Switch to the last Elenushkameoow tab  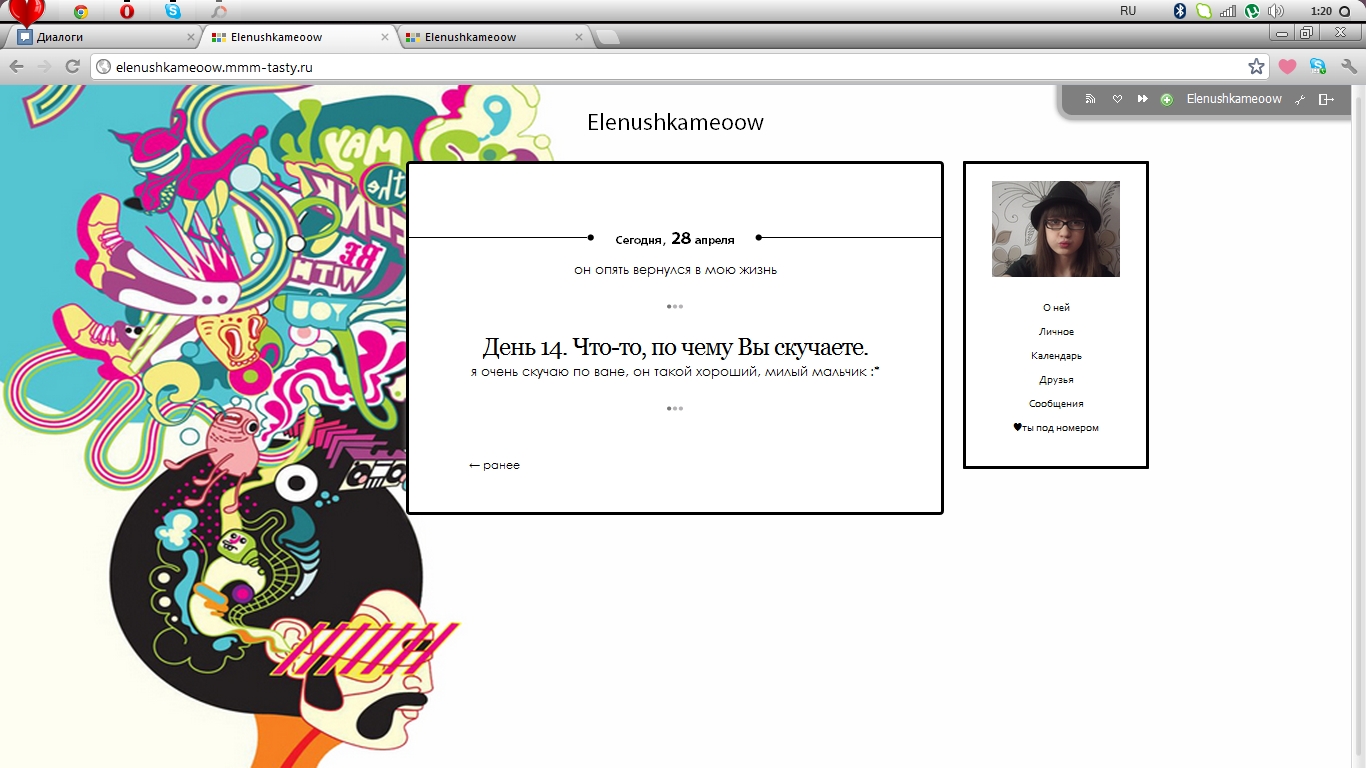[495, 37]
